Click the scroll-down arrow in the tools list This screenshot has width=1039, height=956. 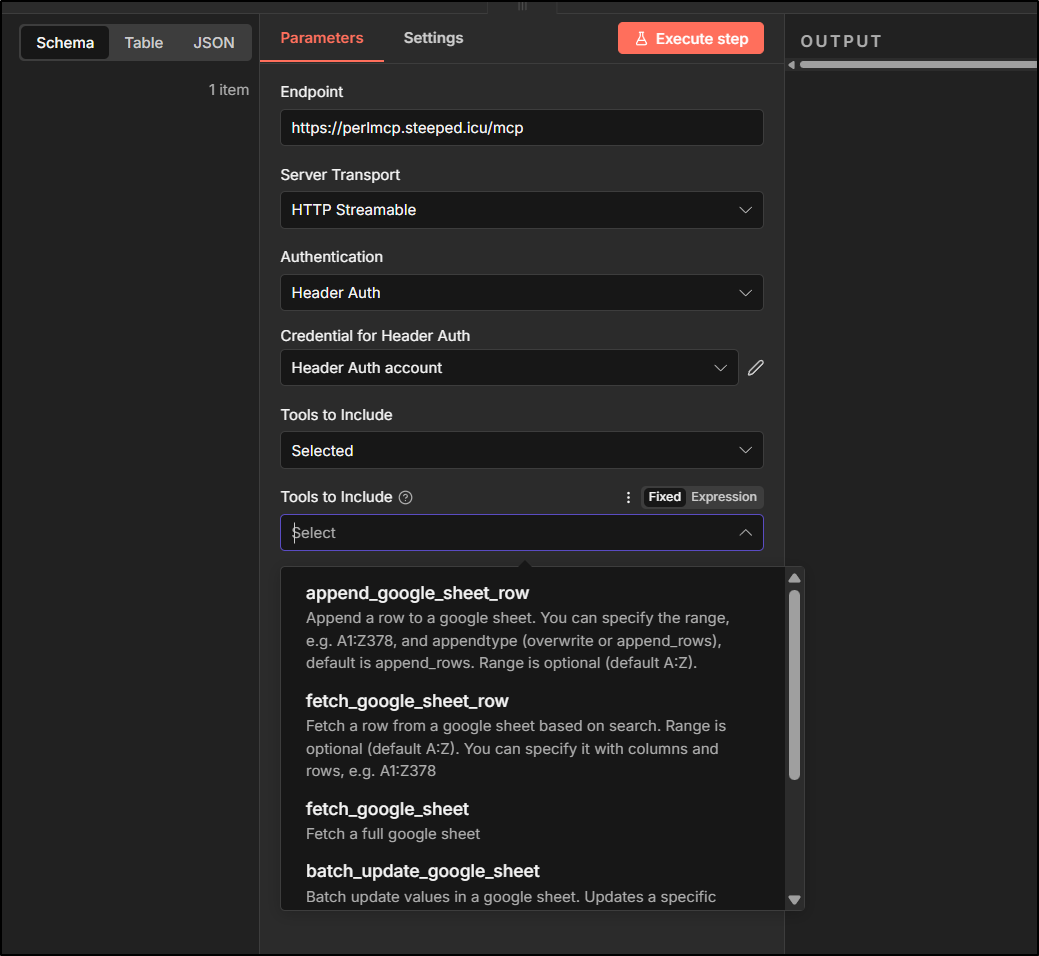794,899
